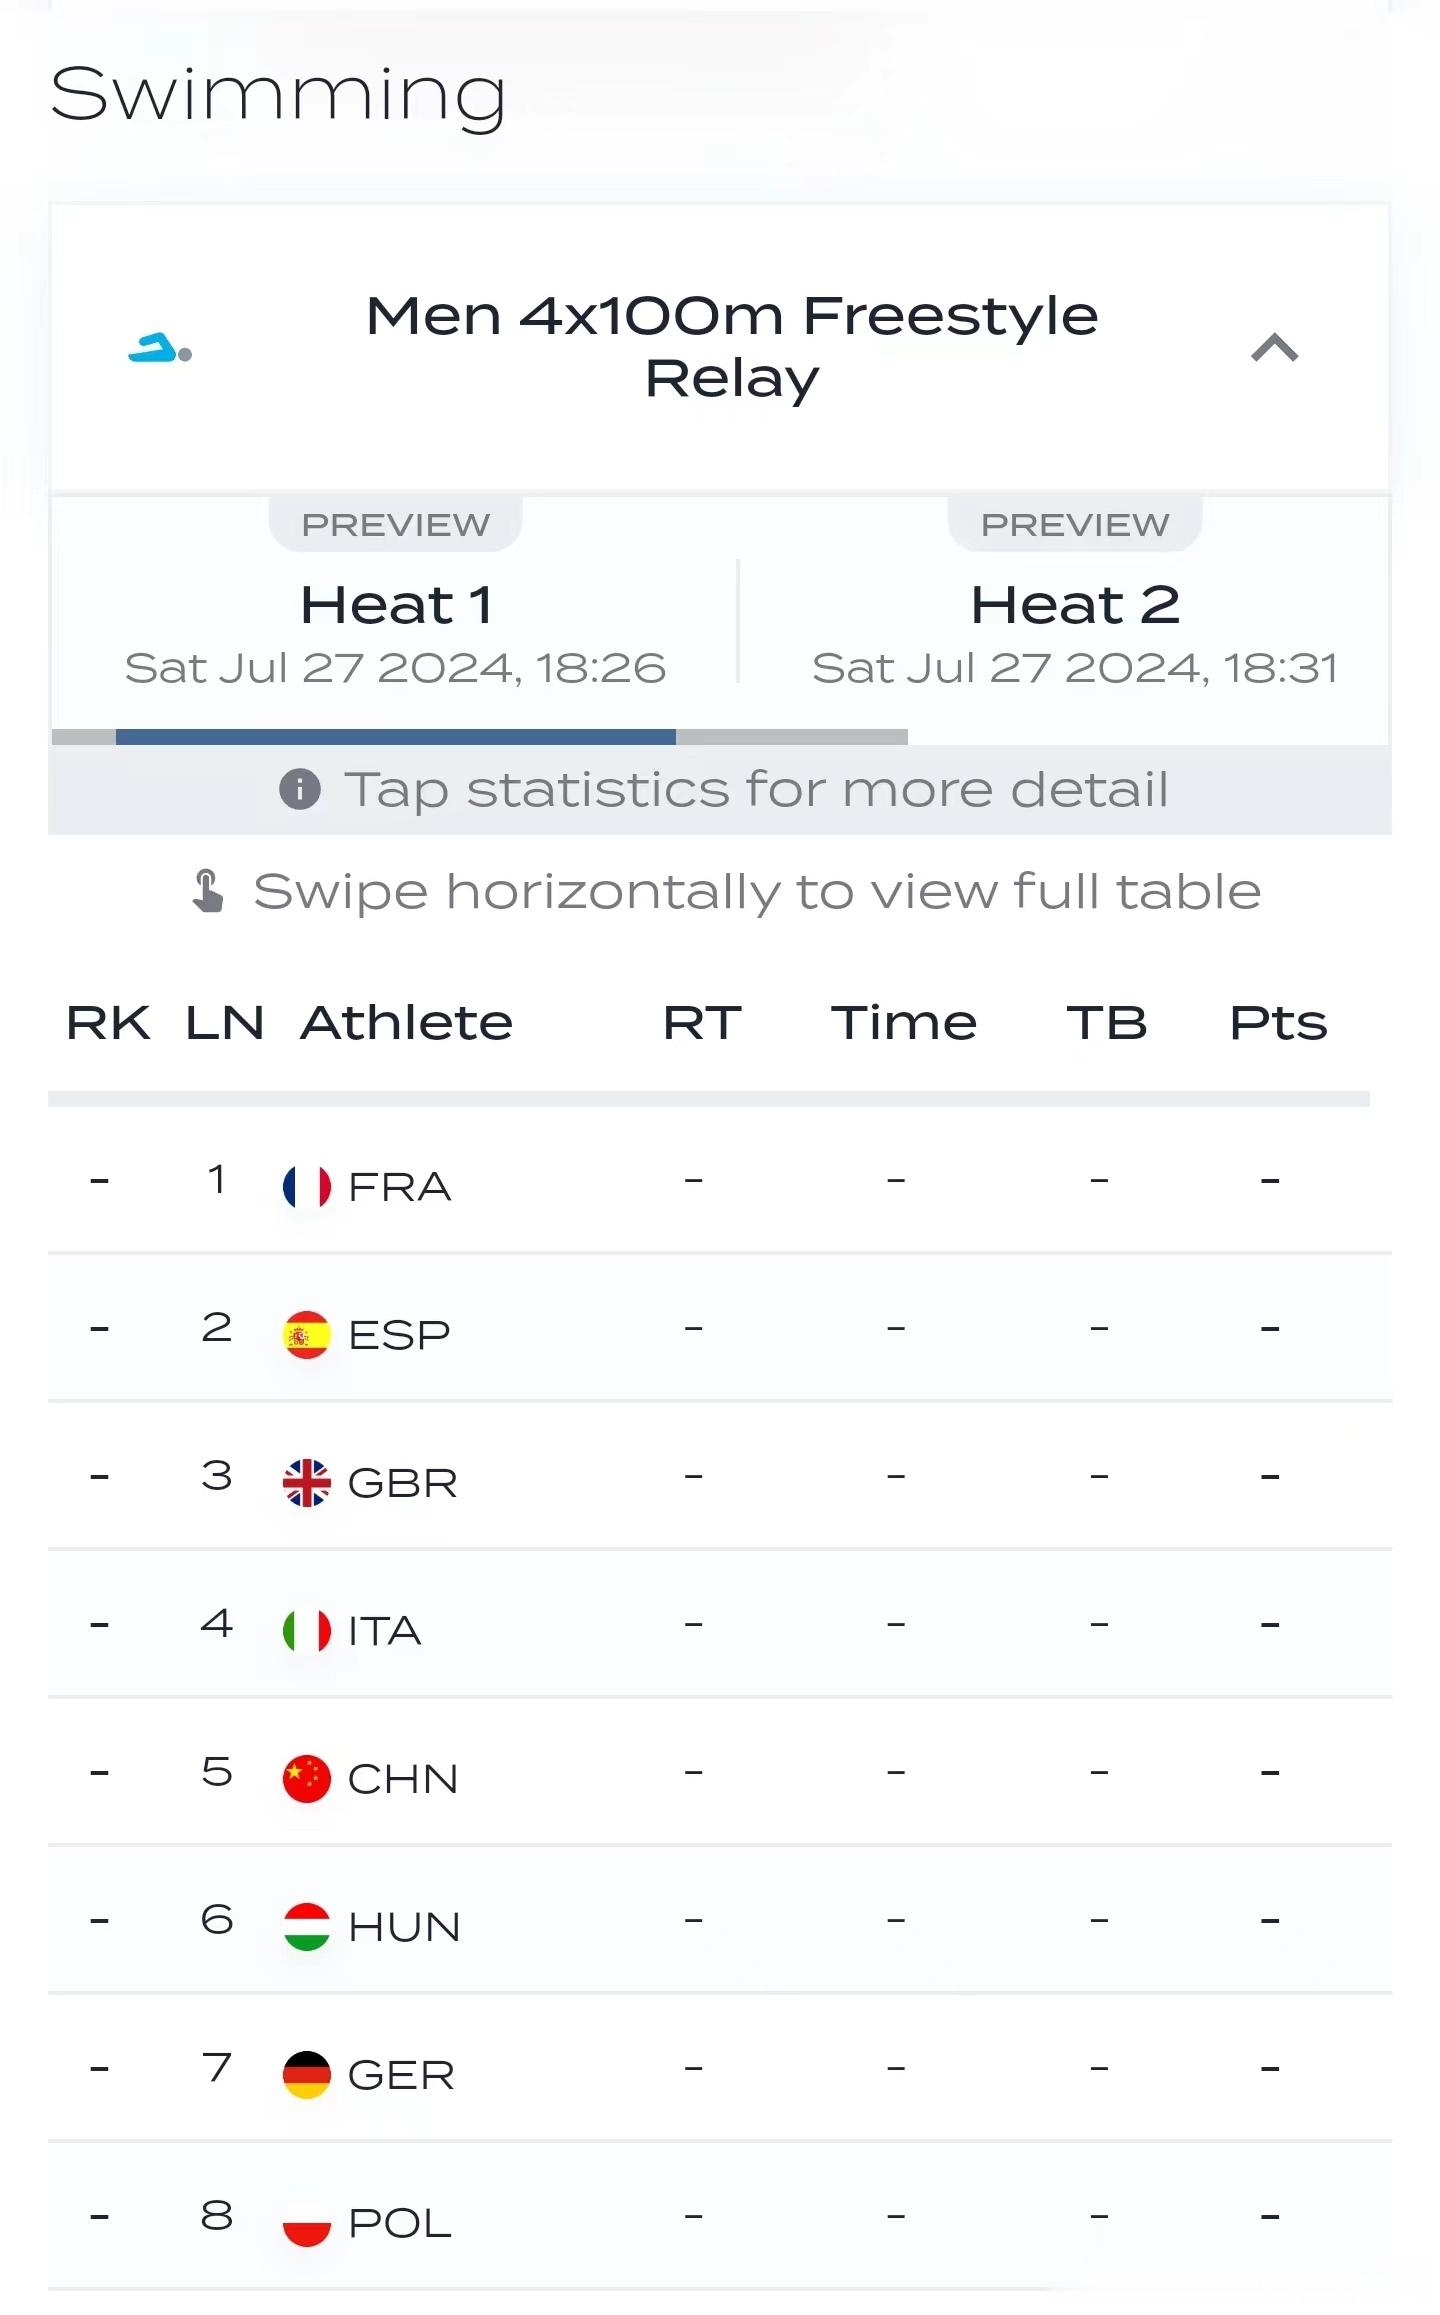The height and width of the screenshot is (2315, 1440).
Task: Click the Spain flag icon
Action: coord(307,1335)
